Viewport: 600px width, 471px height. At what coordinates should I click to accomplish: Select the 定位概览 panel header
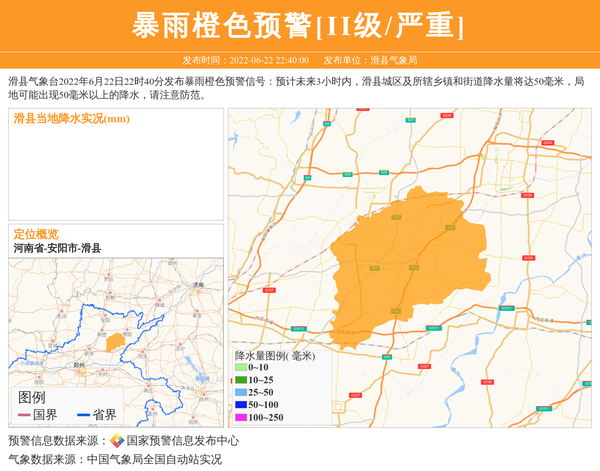[x=36, y=234]
